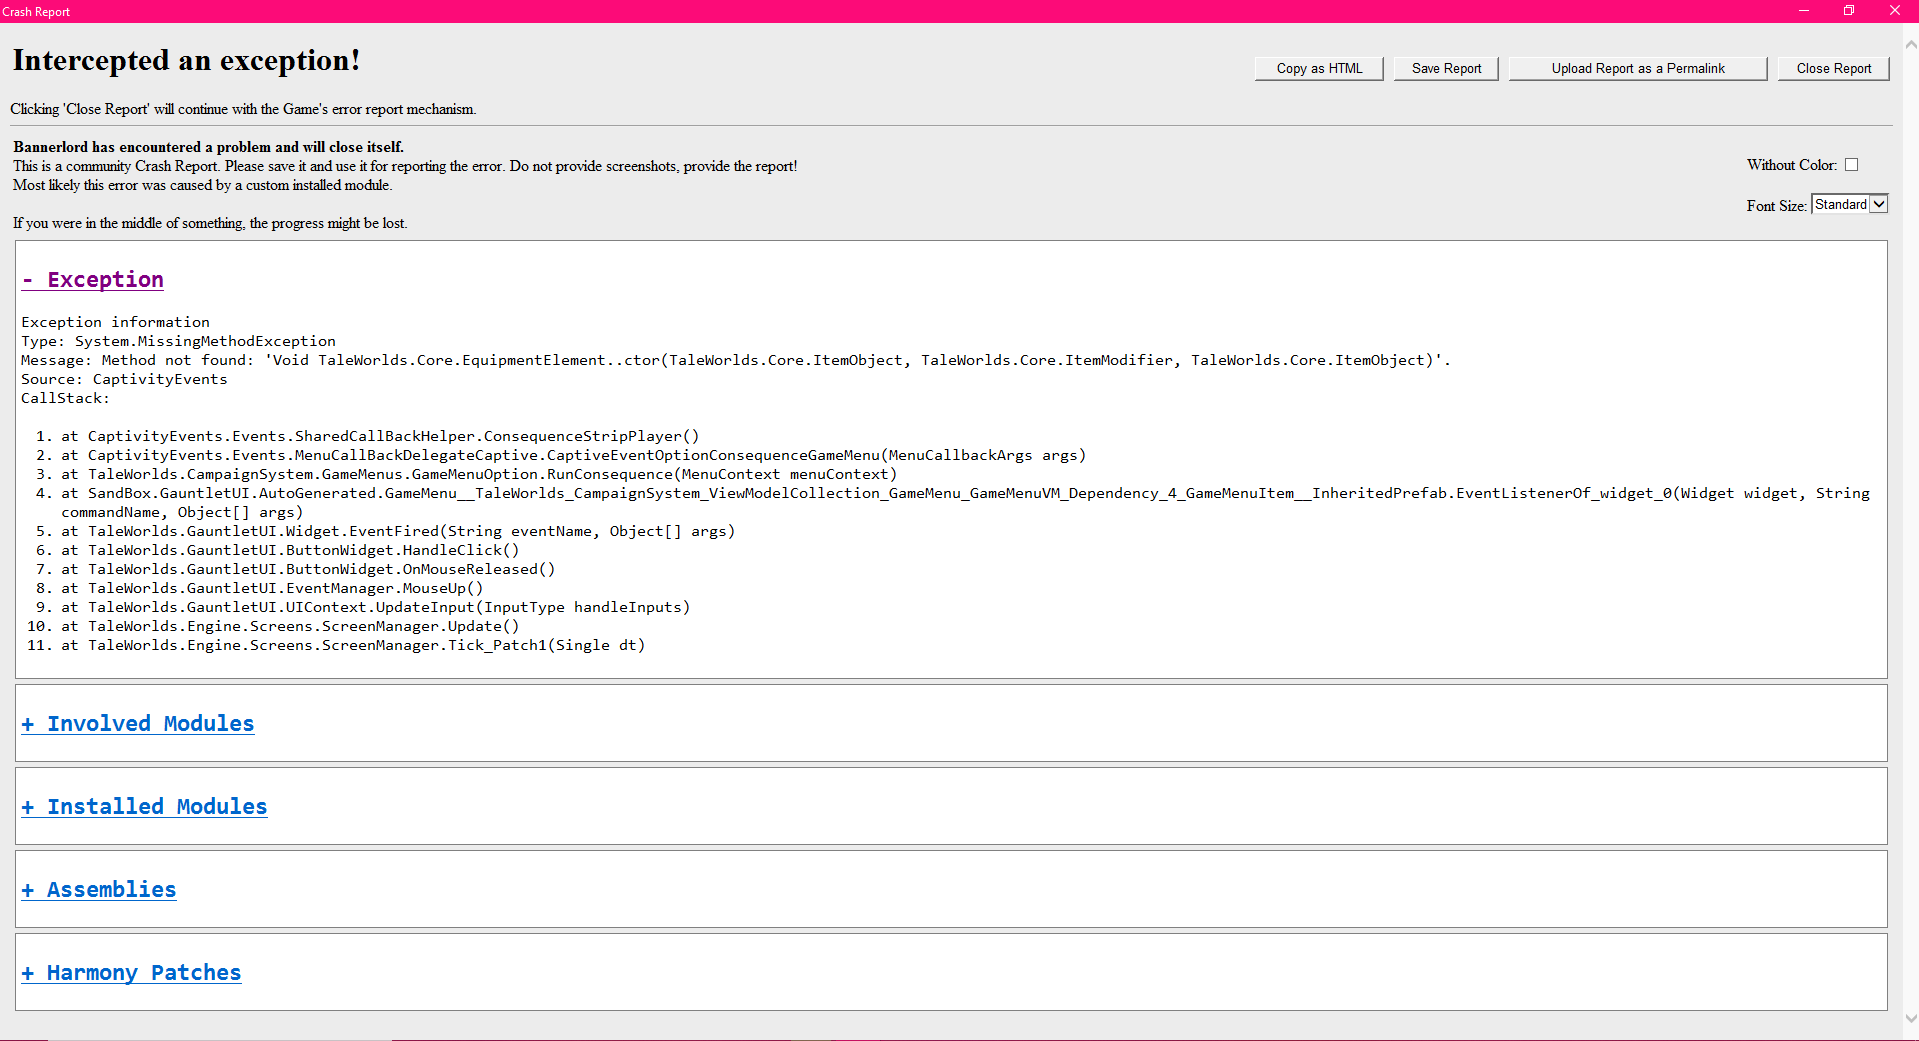Viewport: 1919px width, 1041px height.
Task: Restore down the Crash Report window
Action: click(1849, 11)
